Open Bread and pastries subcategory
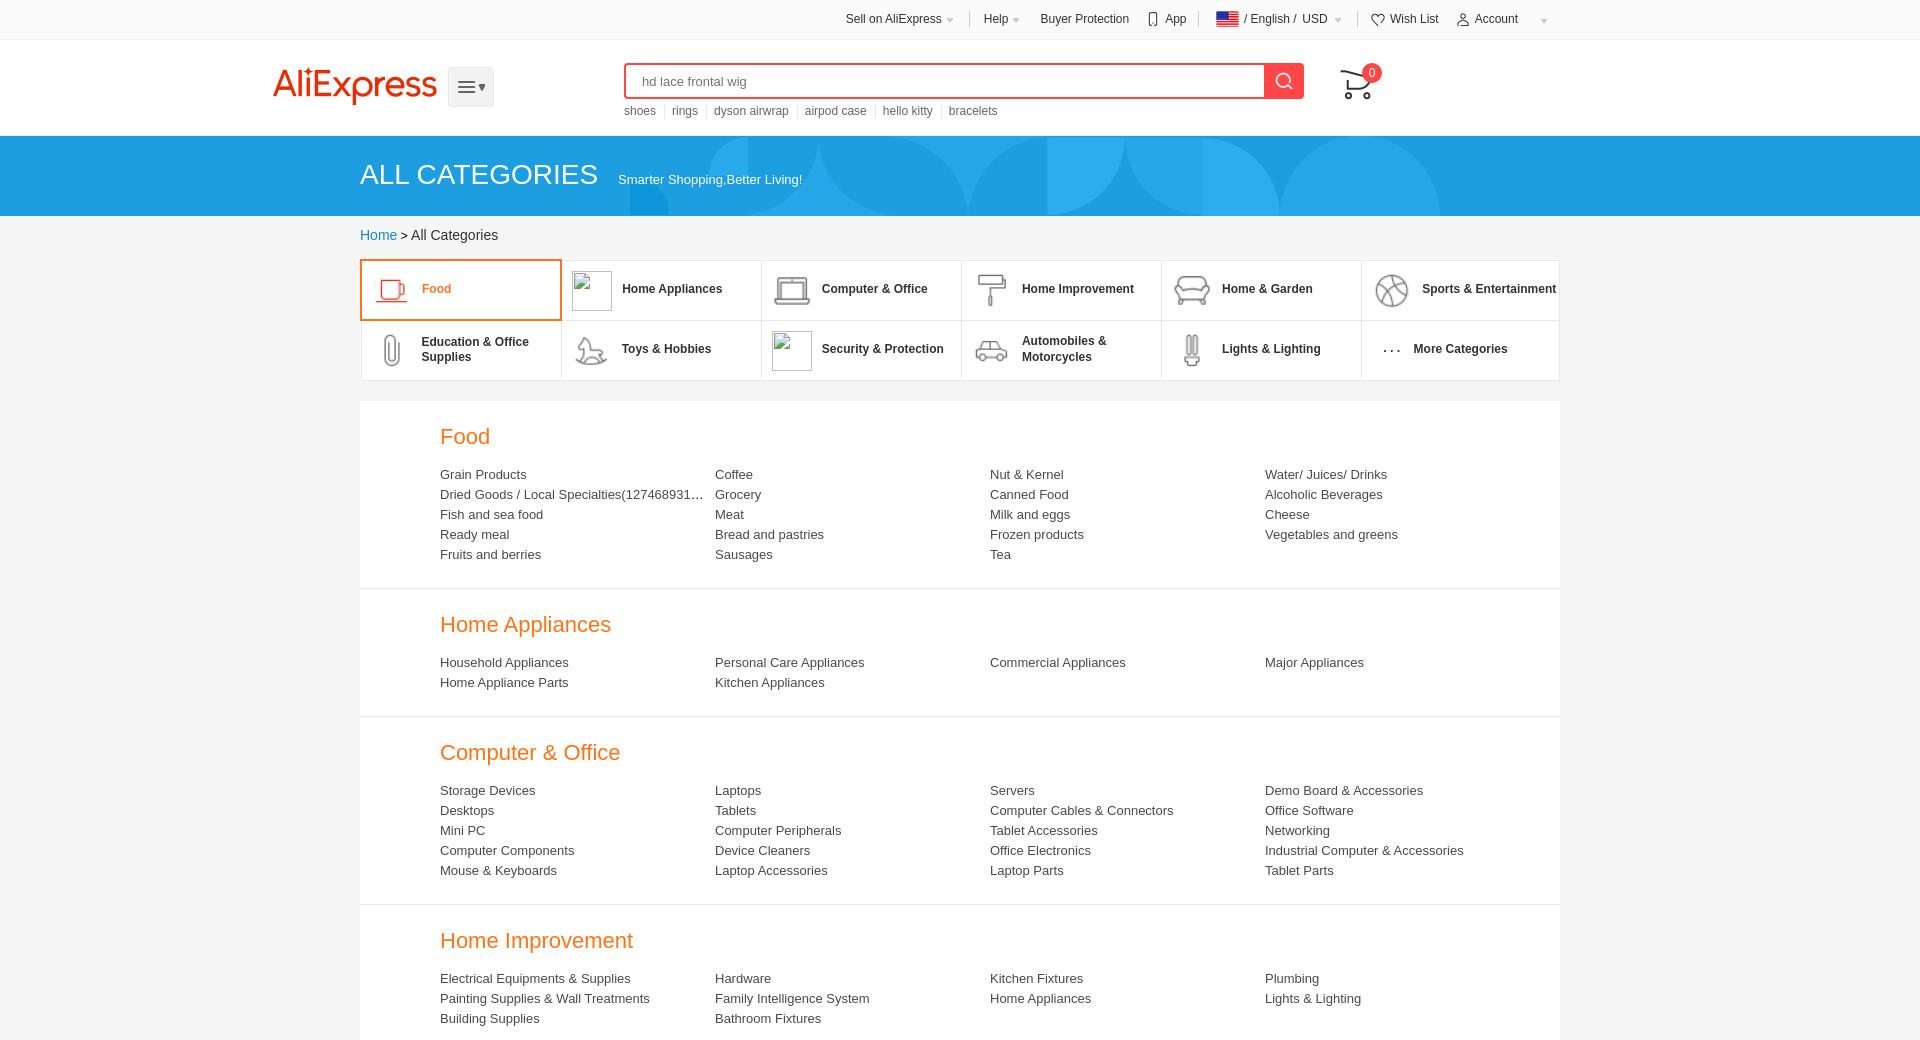This screenshot has width=1920, height=1040. tap(769, 535)
